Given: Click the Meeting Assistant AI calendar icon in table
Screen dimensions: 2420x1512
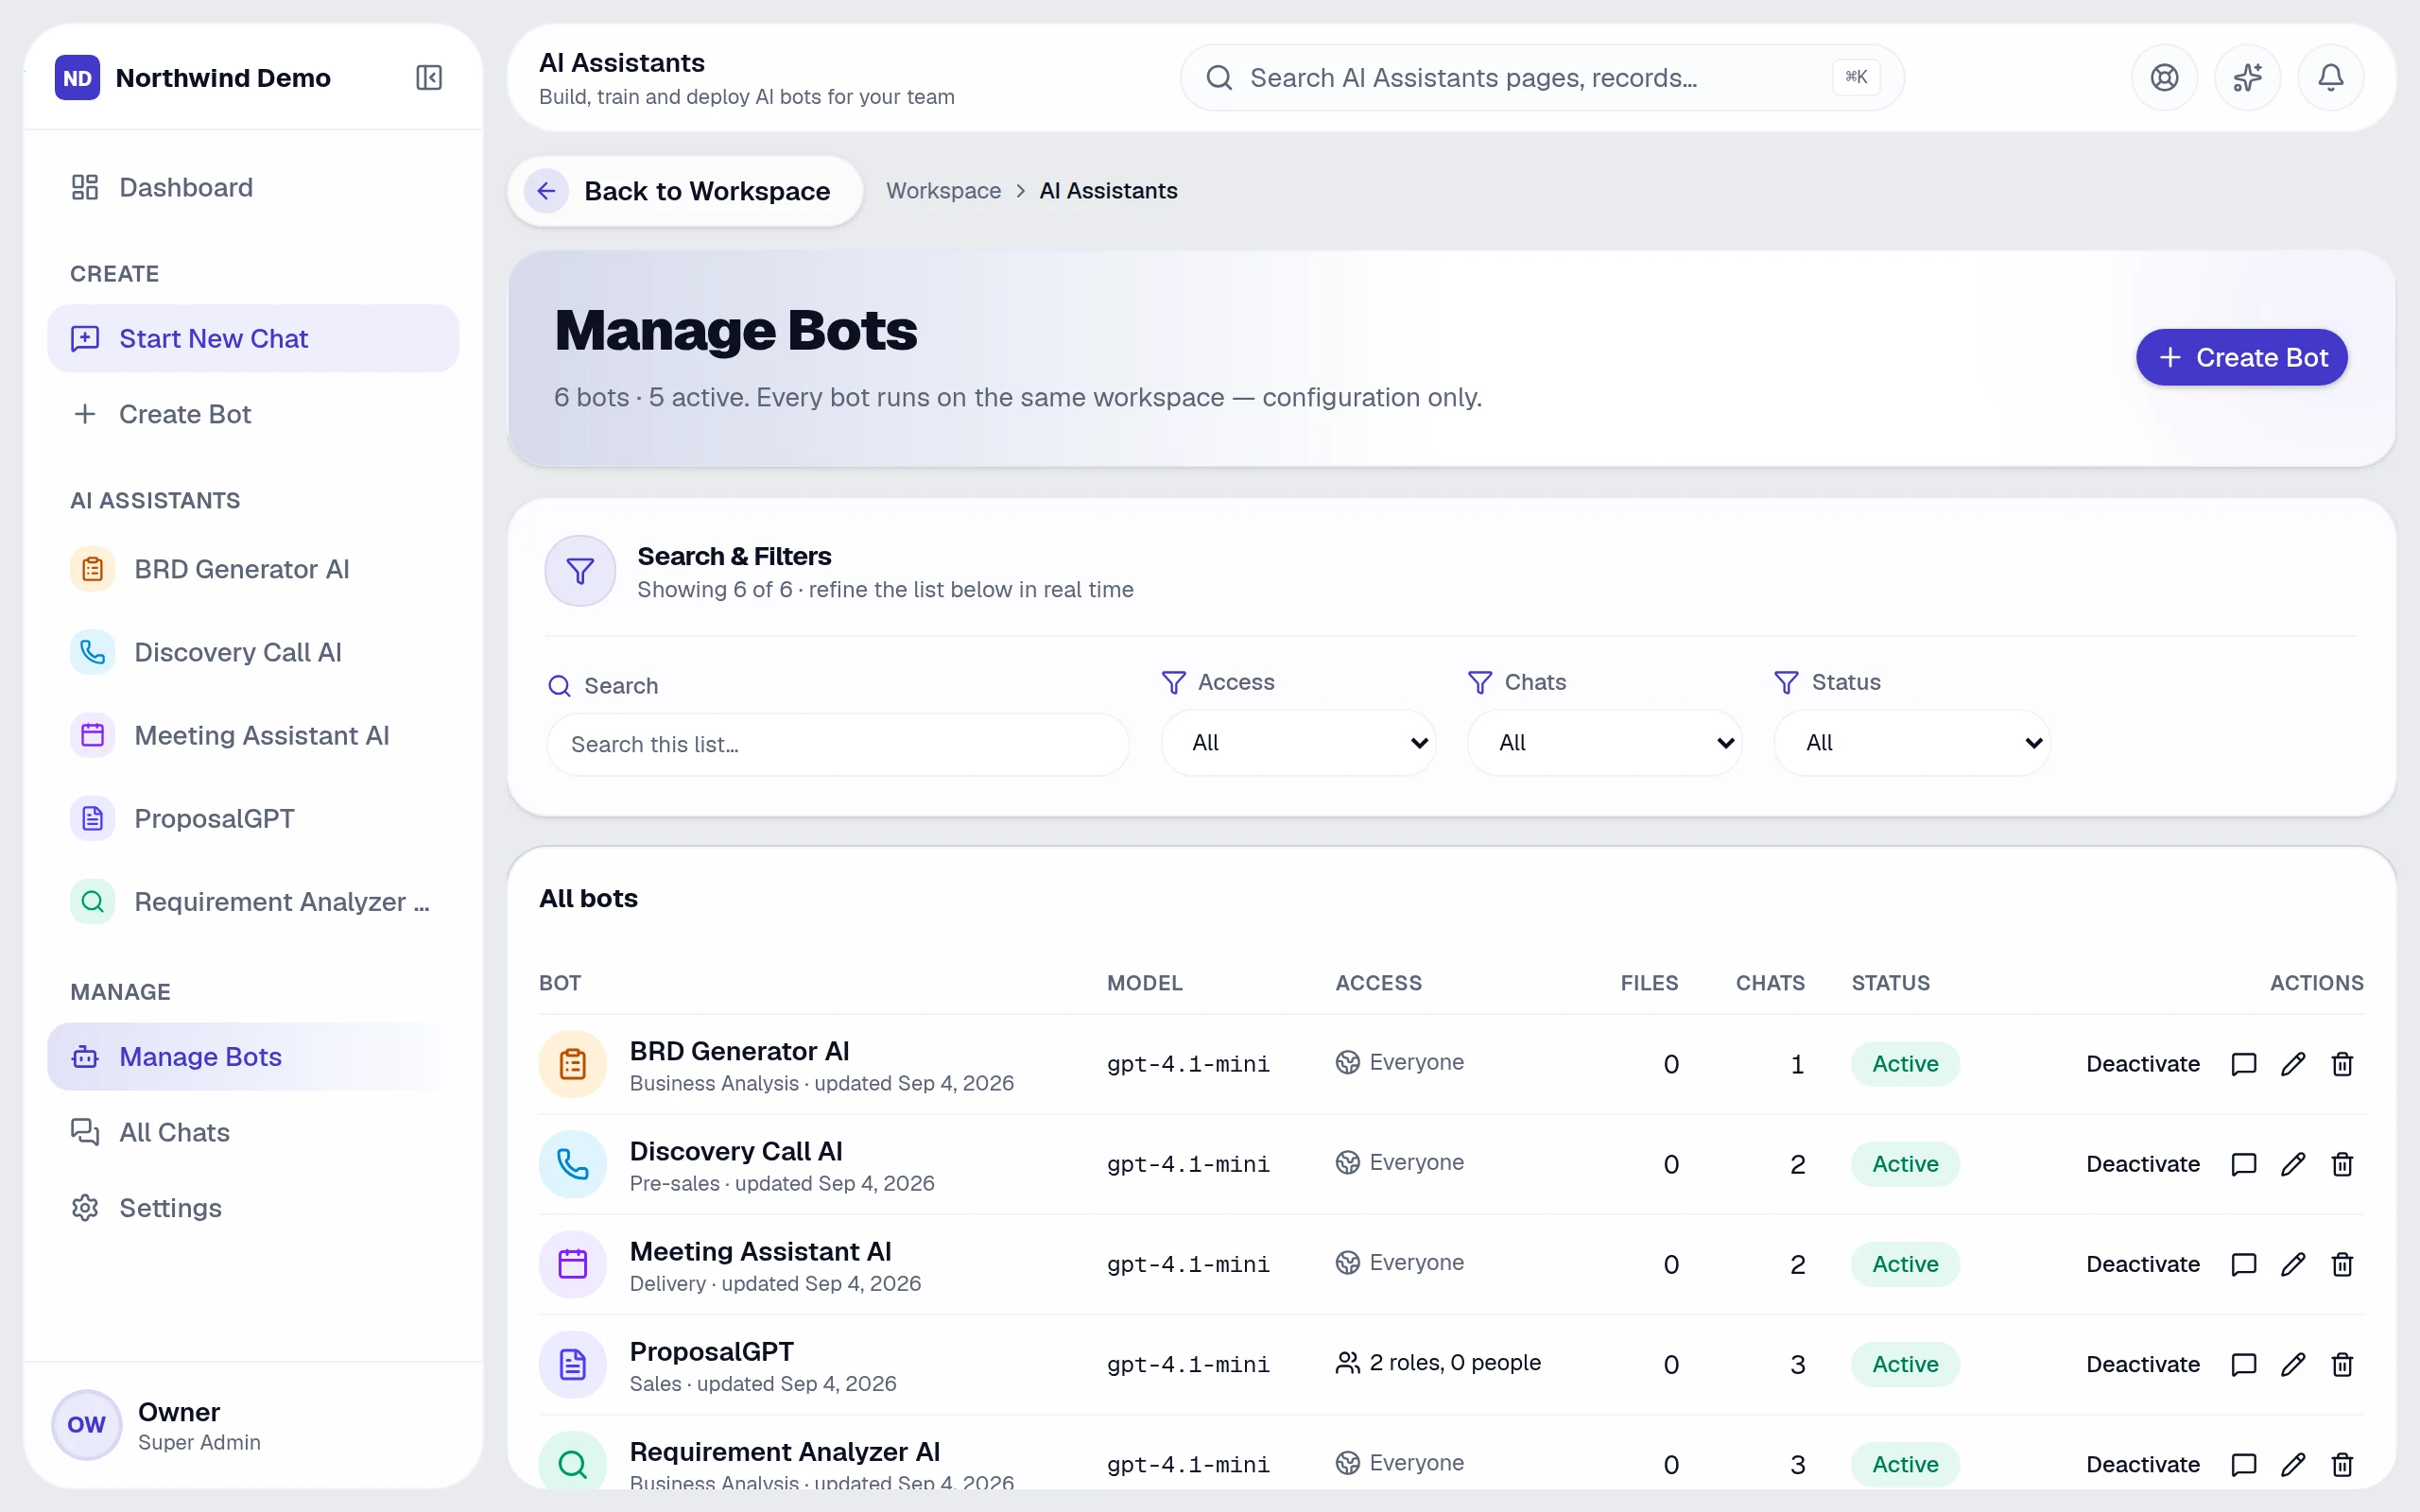Looking at the screenshot, I should click(x=572, y=1264).
